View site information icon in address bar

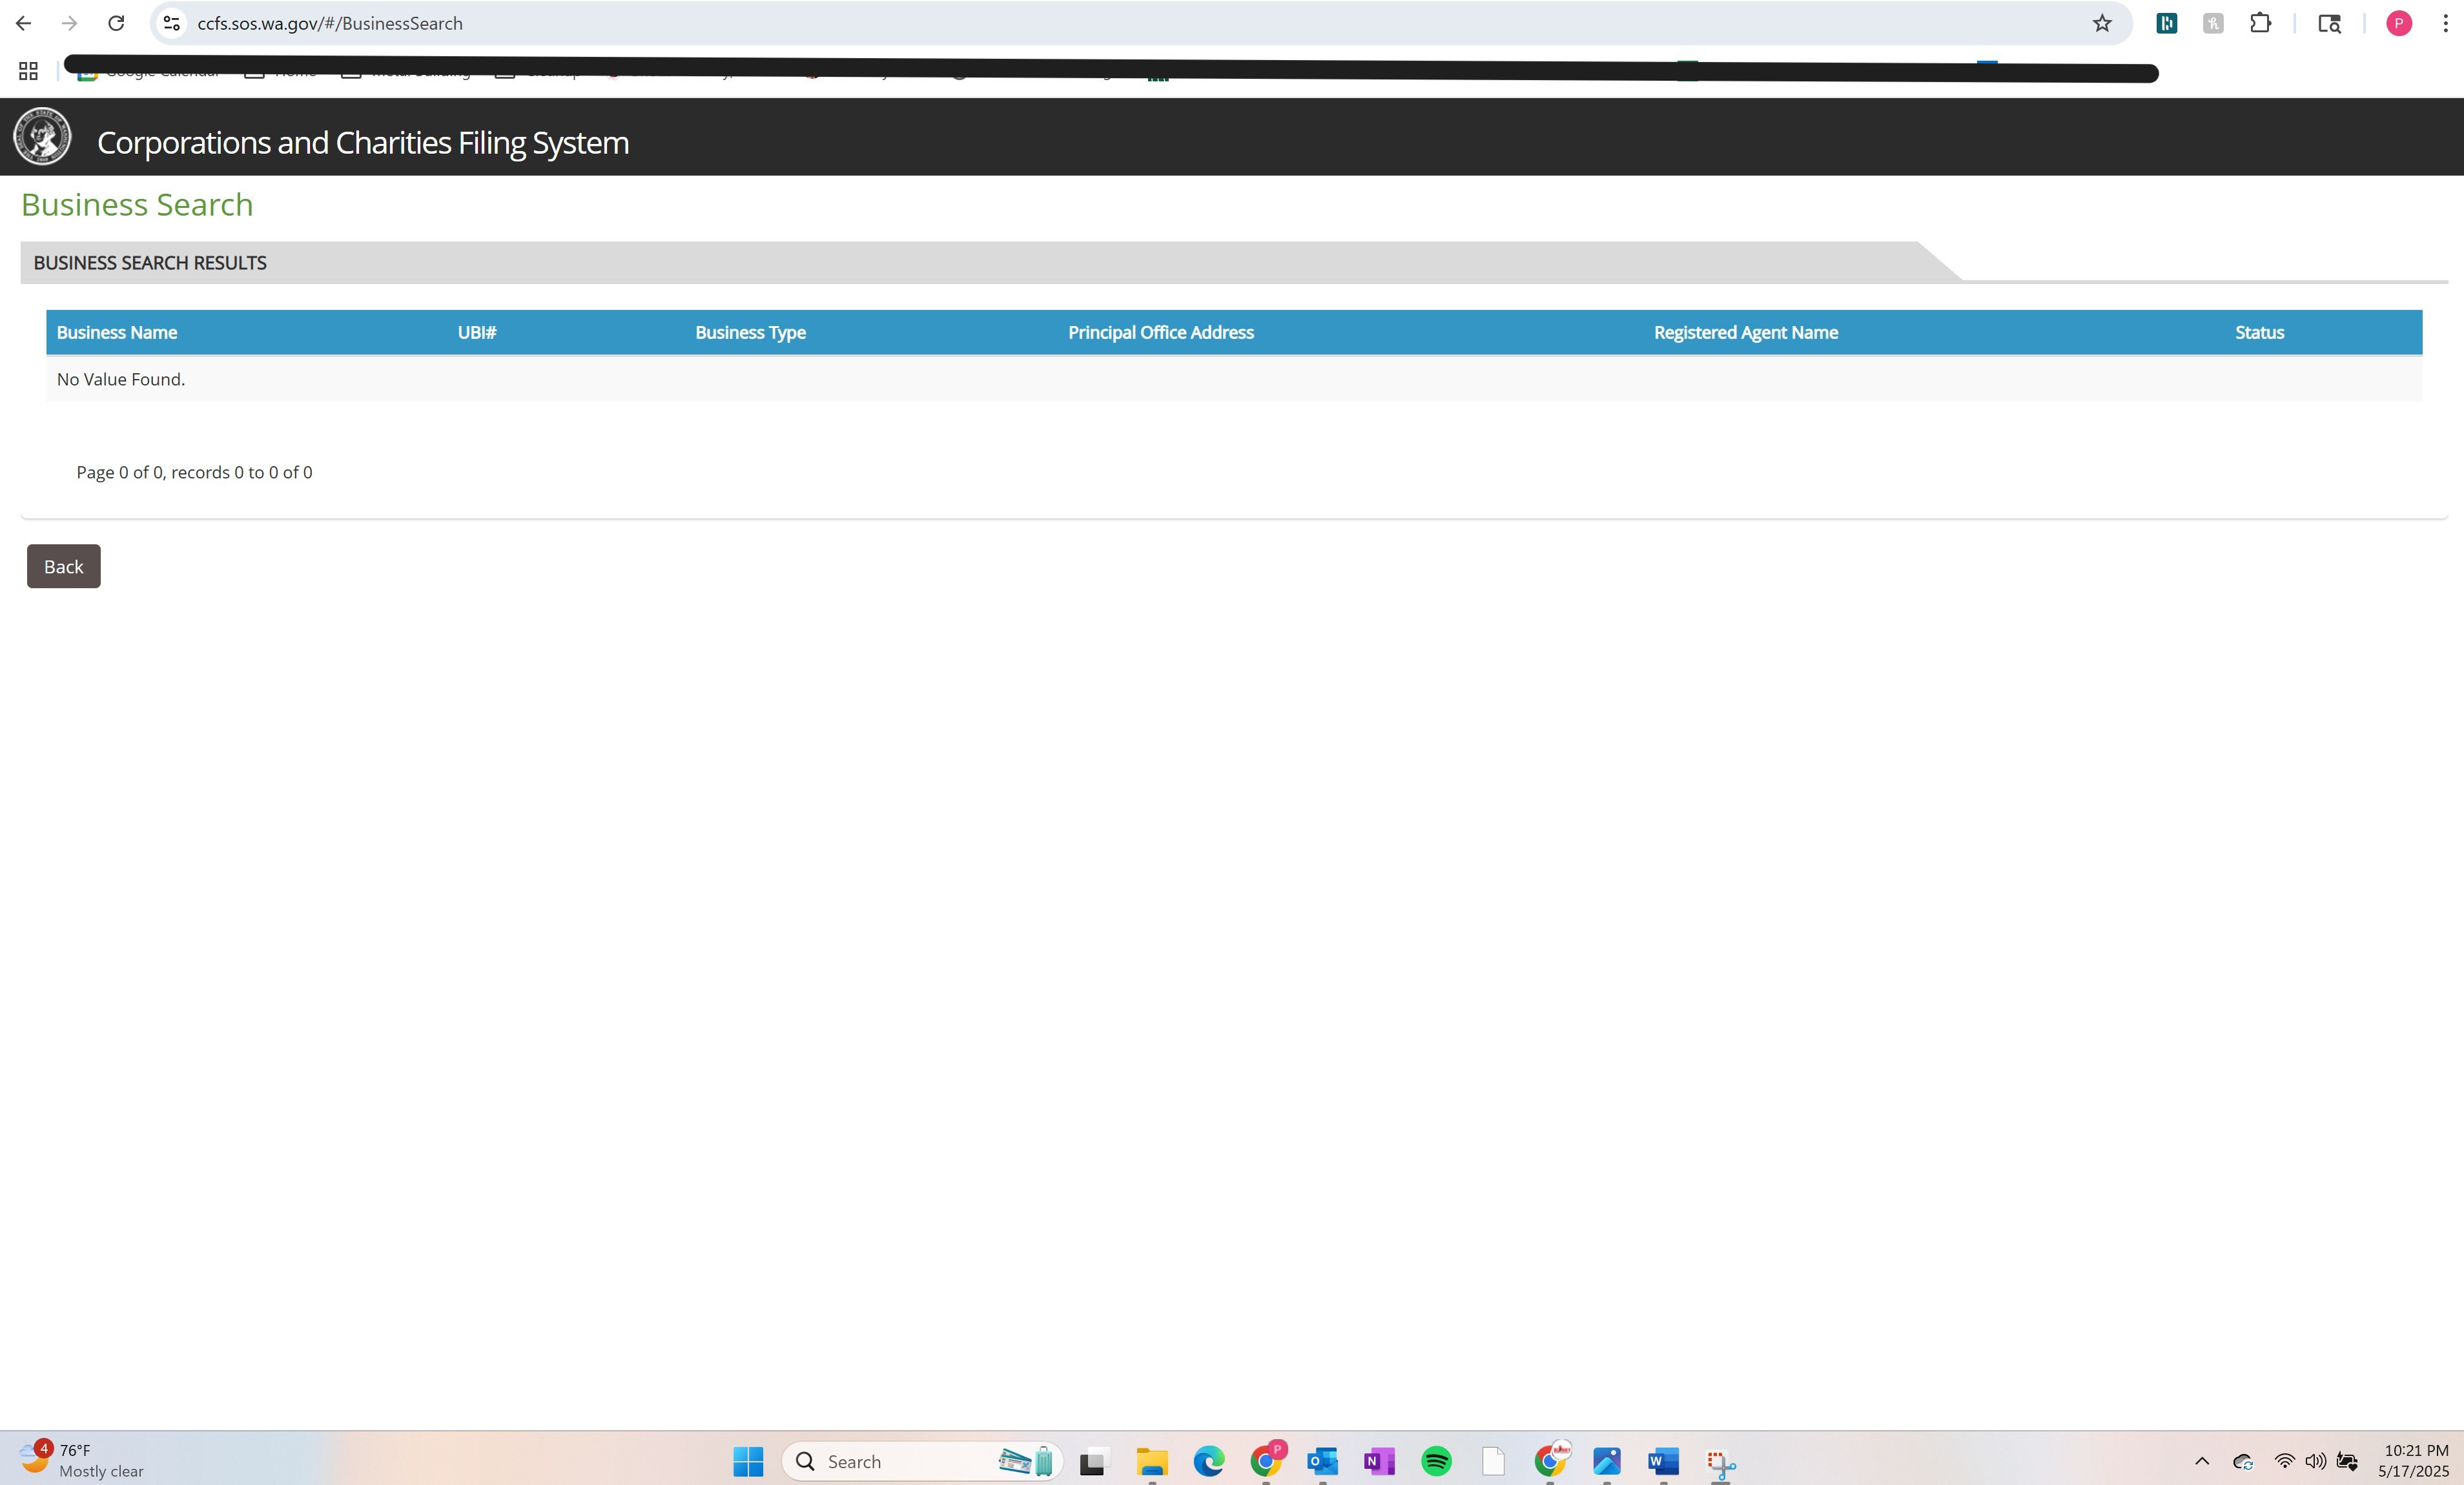(x=172, y=23)
